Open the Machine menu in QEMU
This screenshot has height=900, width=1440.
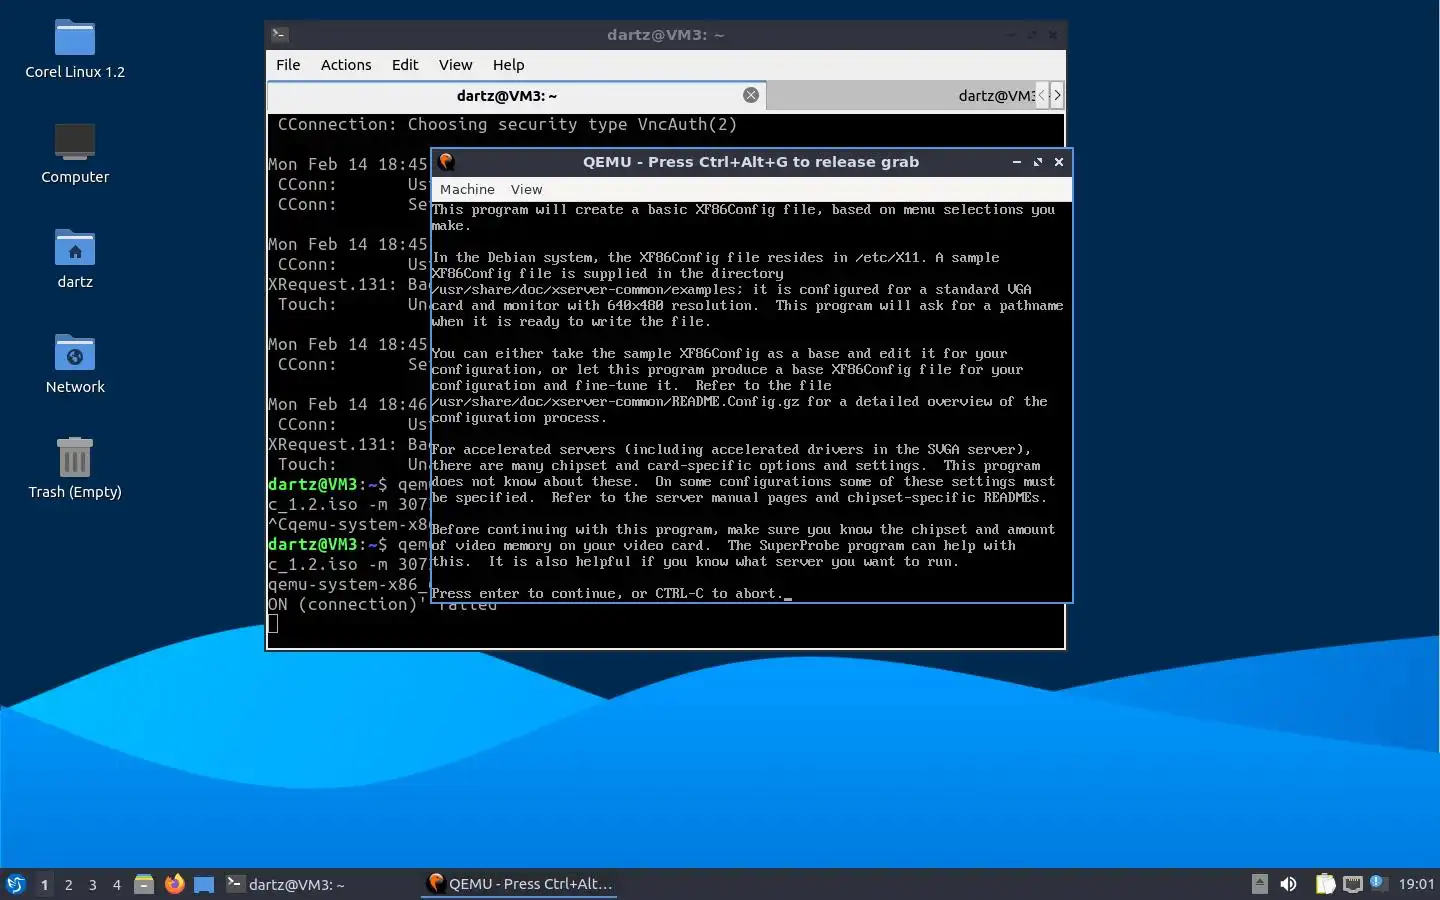tap(467, 189)
